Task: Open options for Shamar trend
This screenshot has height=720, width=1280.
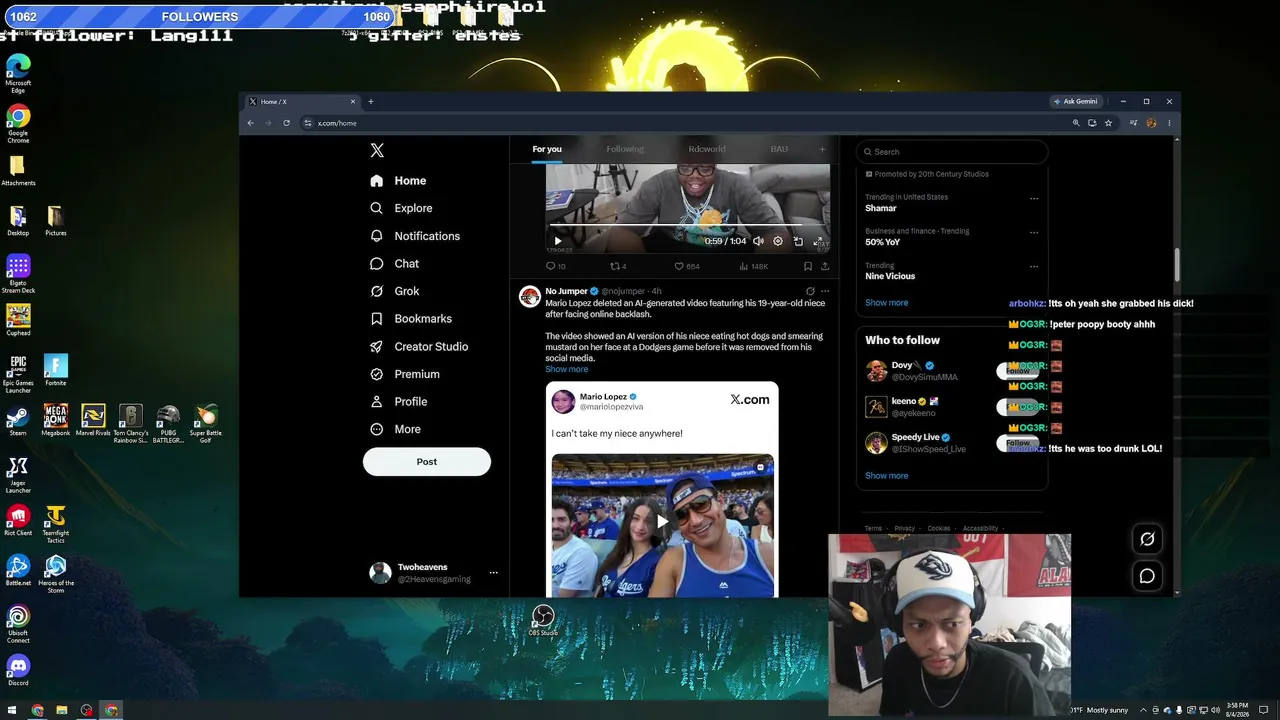Action: 1034,199
